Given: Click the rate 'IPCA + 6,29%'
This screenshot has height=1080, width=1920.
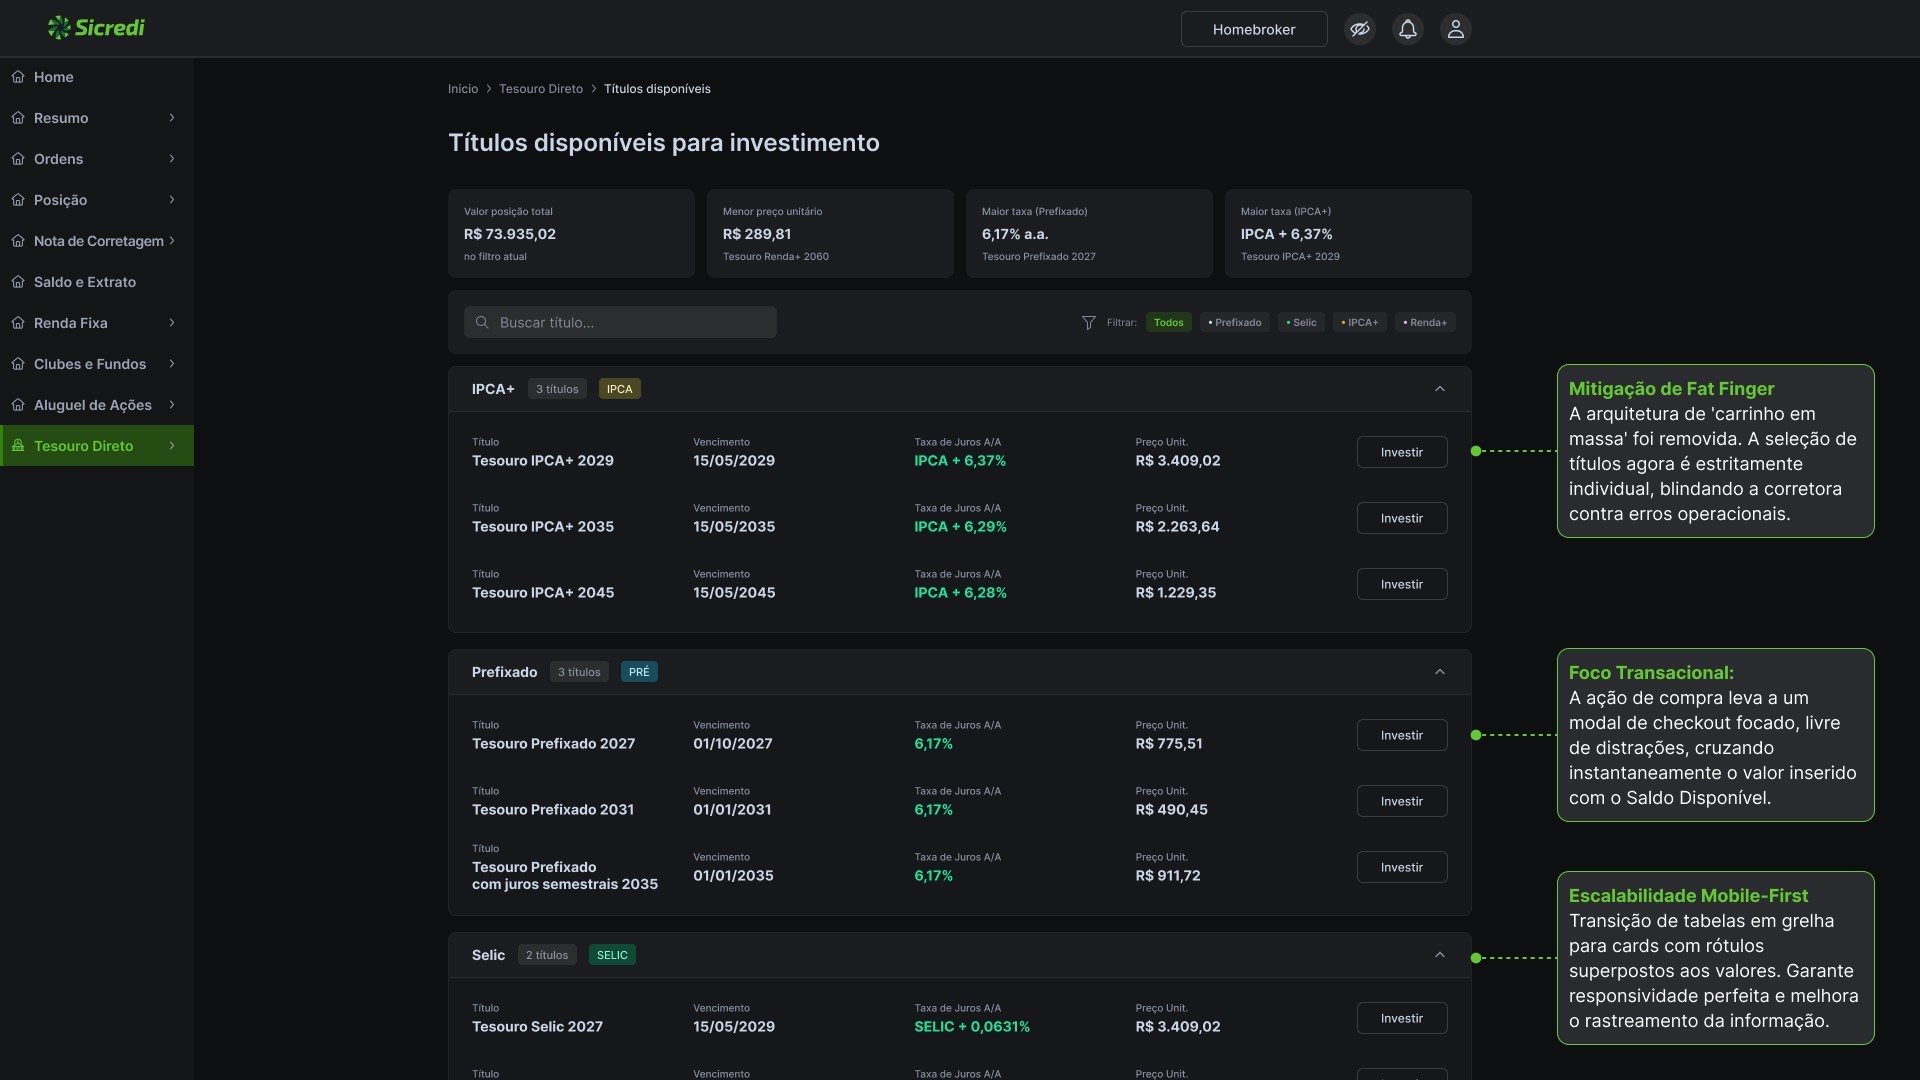Looking at the screenshot, I should click(x=960, y=527).
